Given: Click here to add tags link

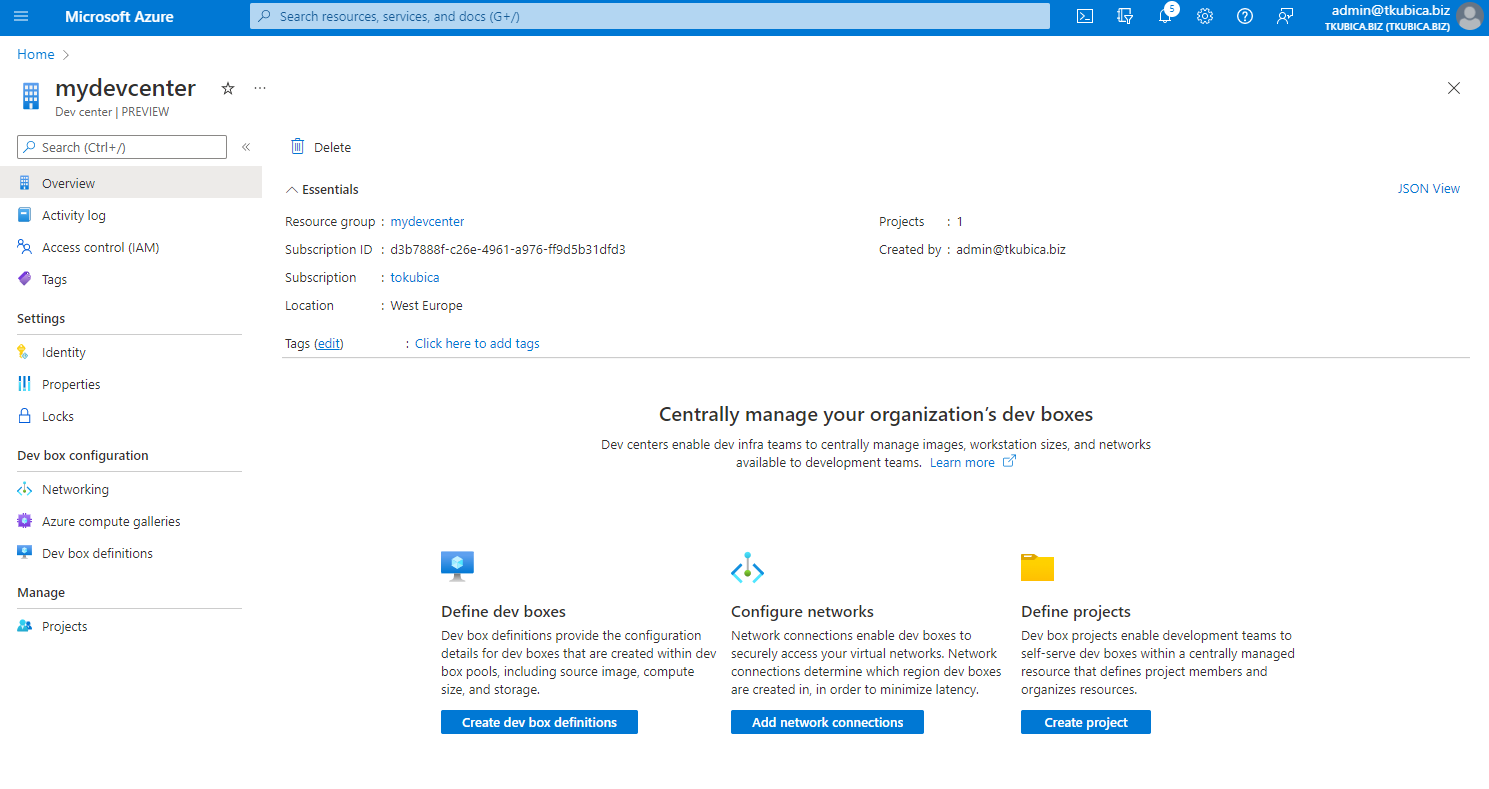Looking at the screenshot, I should [x=477, y=343].
